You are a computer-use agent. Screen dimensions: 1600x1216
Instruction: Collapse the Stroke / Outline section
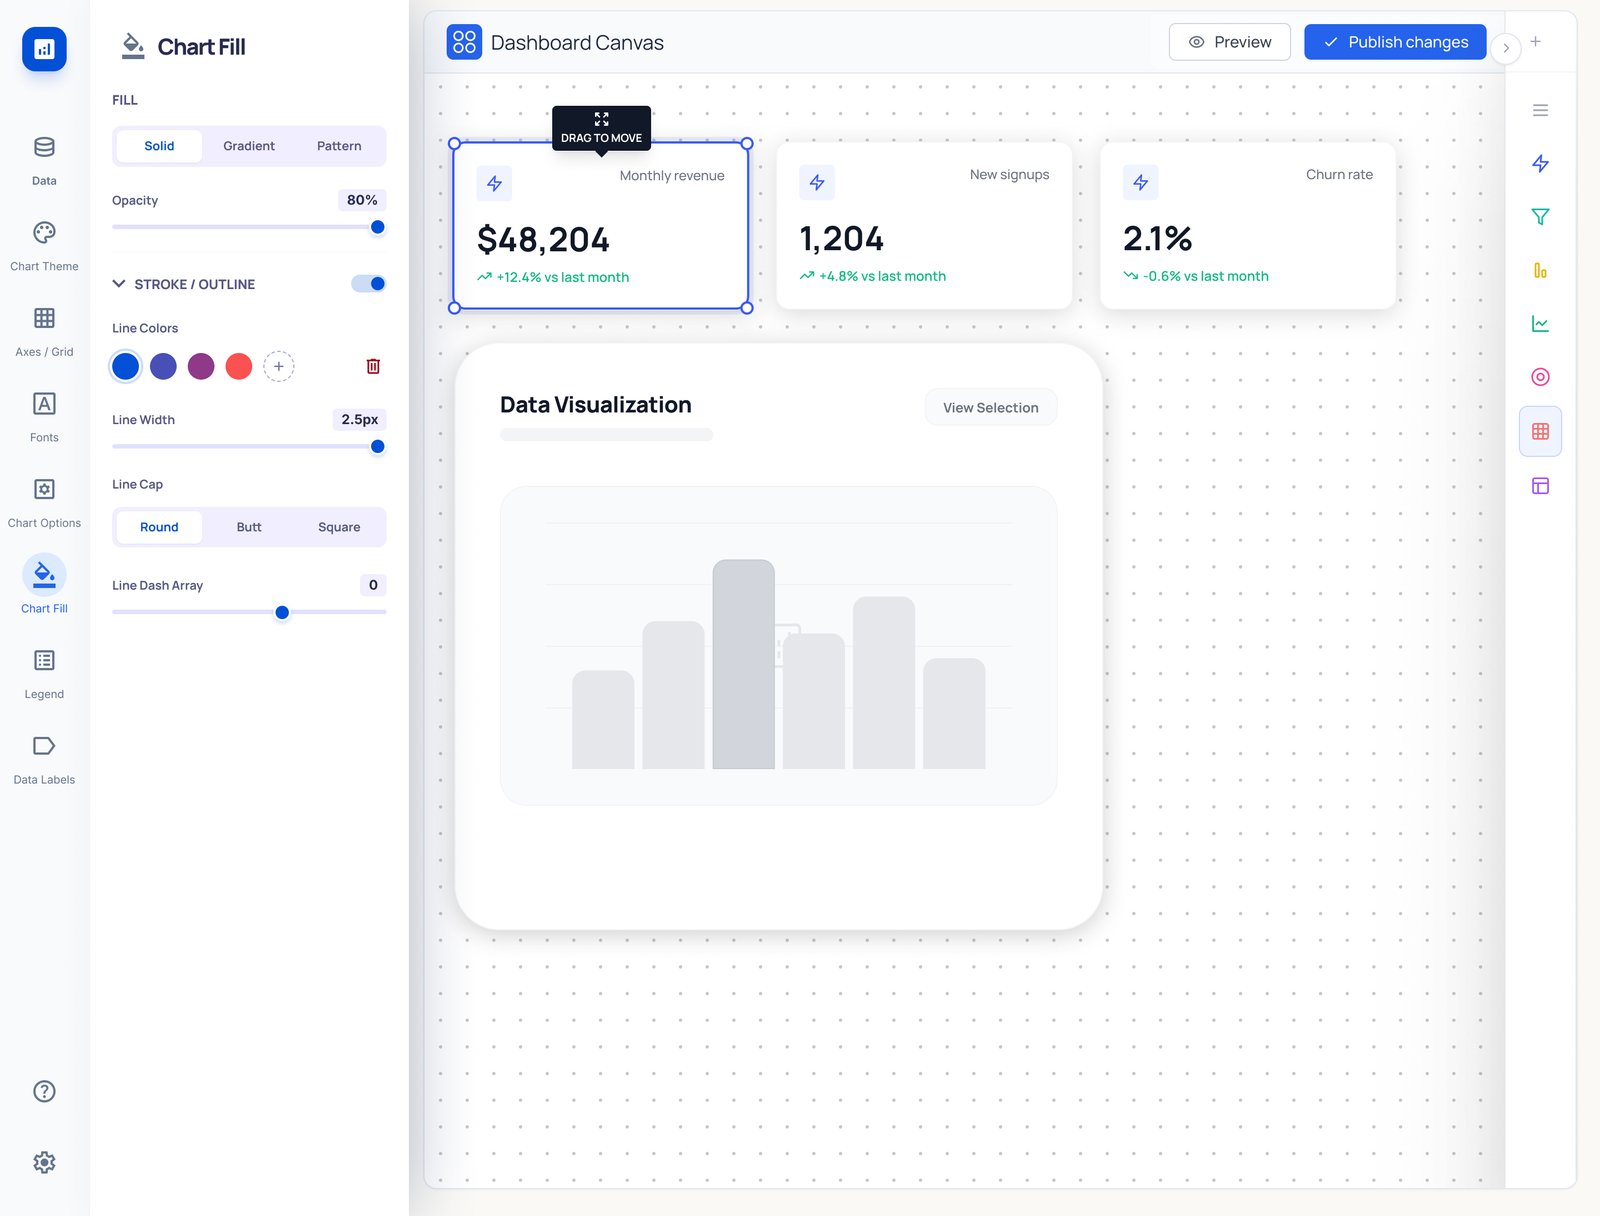pyautogui.click(x=119, y=284)
